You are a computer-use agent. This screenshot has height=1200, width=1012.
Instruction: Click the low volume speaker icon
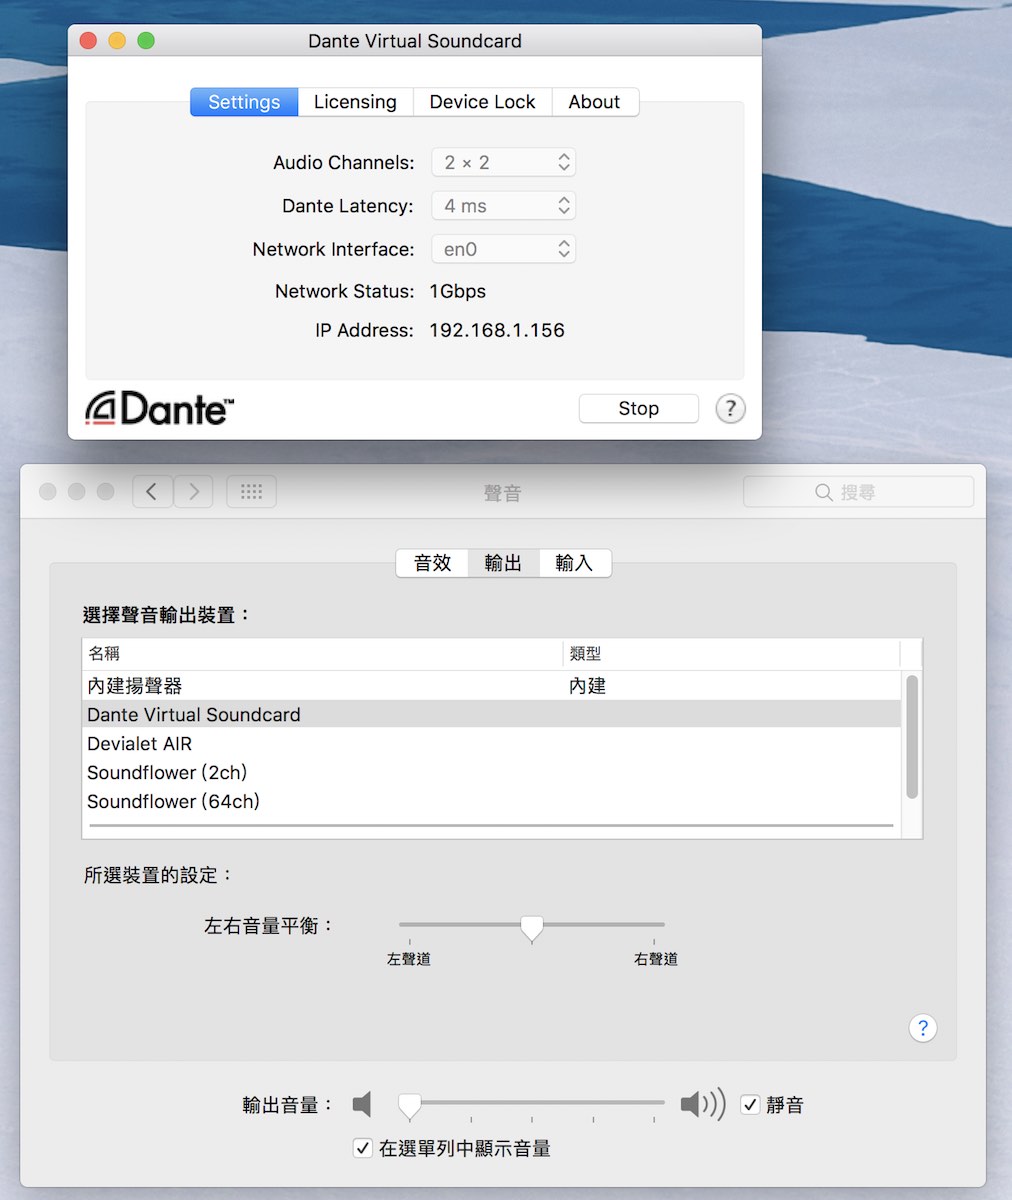coord(362,1105)
